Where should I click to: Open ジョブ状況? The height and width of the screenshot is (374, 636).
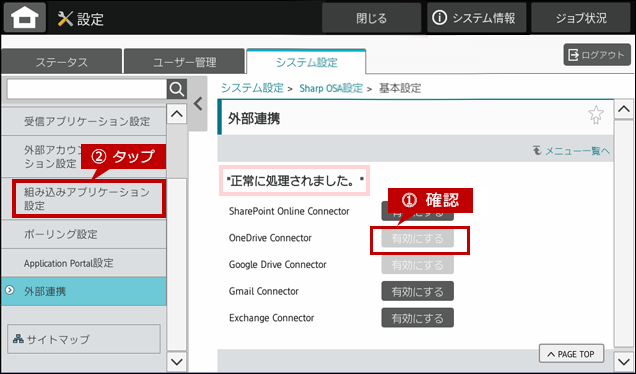pyautogui.click(x=581, y=18)
